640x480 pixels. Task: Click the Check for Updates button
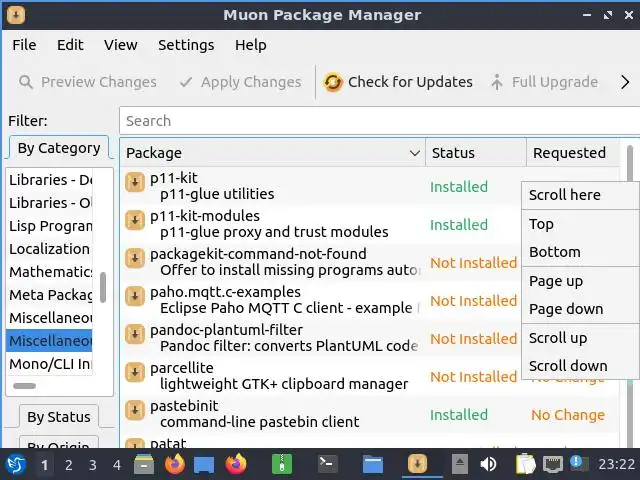pos(398,82)
